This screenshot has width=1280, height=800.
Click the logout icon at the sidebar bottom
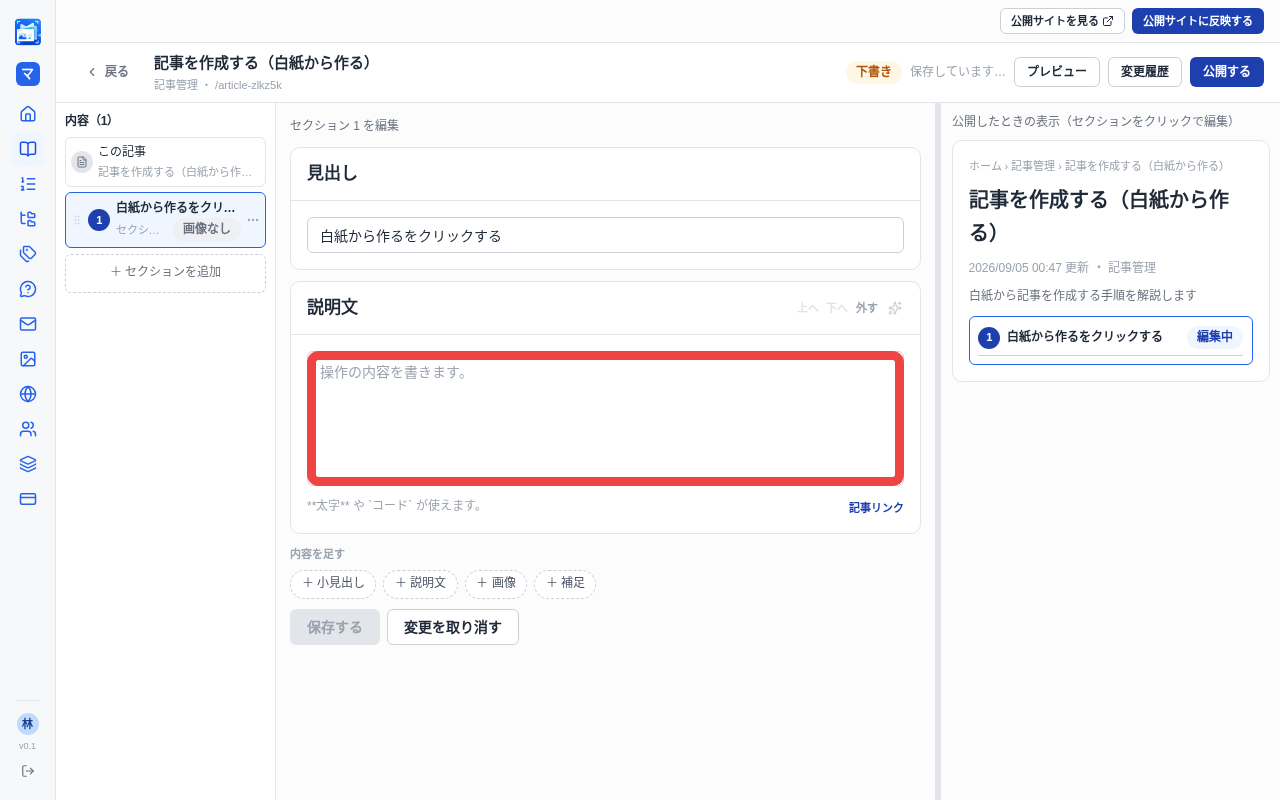(x=28, y=771)
